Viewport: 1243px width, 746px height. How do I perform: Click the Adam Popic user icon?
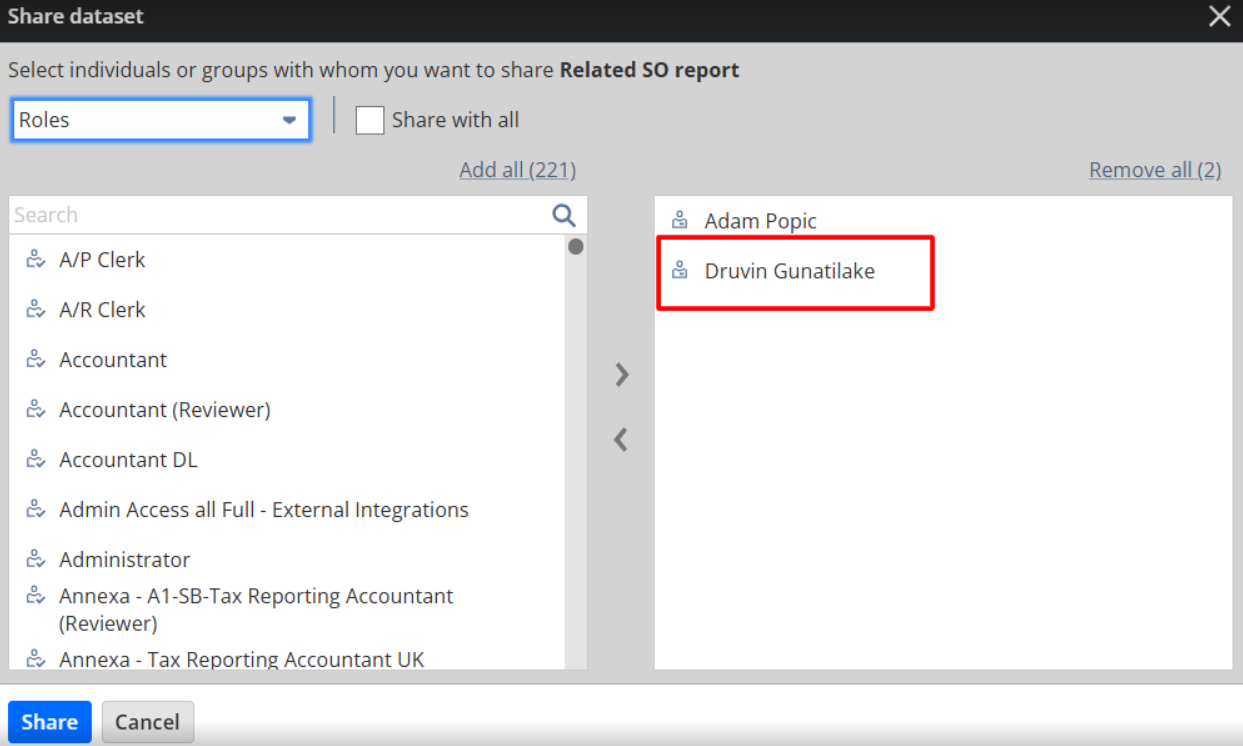point(680,221)
